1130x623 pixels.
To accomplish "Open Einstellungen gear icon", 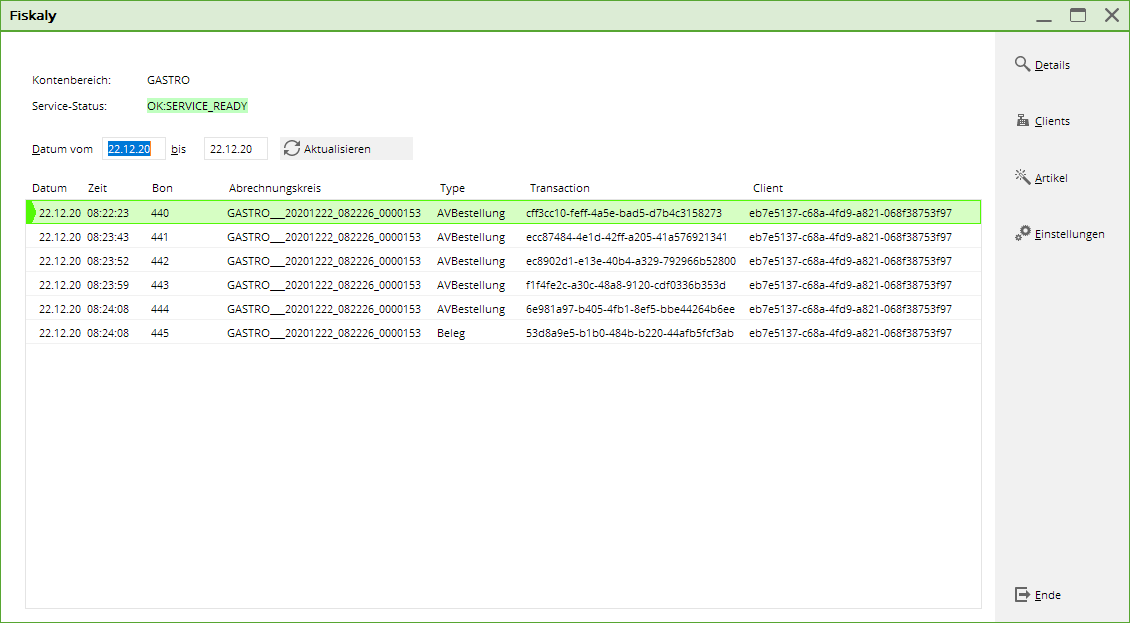I will coord(1022,233).
